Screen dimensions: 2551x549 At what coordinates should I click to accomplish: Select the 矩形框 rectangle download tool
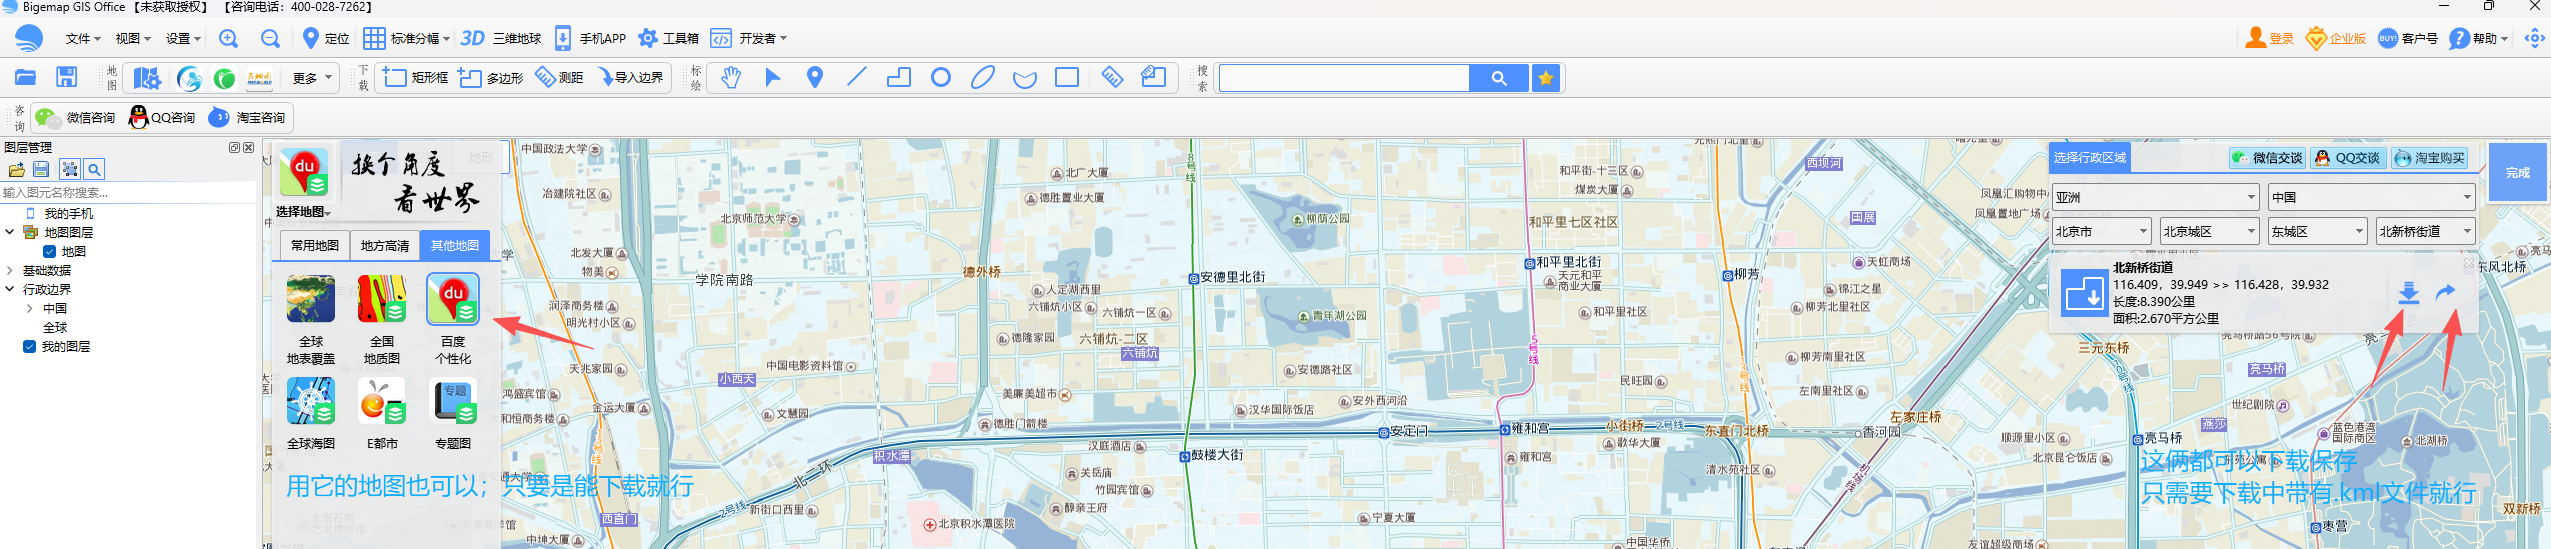(415, 77)
